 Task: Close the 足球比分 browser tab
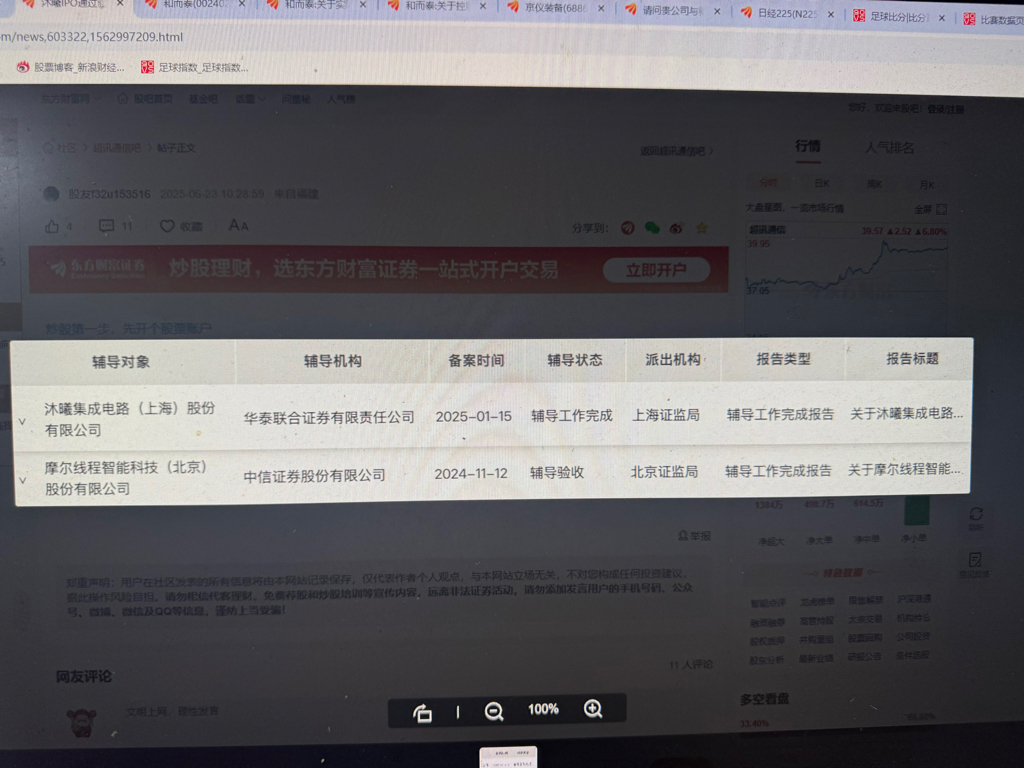click(x=942, y=18)
